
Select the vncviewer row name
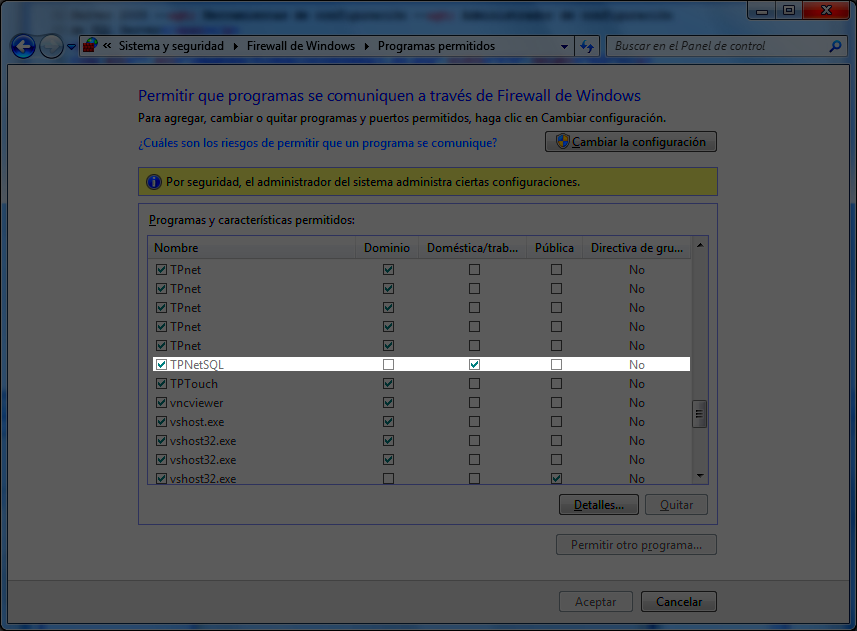point(197,403)
